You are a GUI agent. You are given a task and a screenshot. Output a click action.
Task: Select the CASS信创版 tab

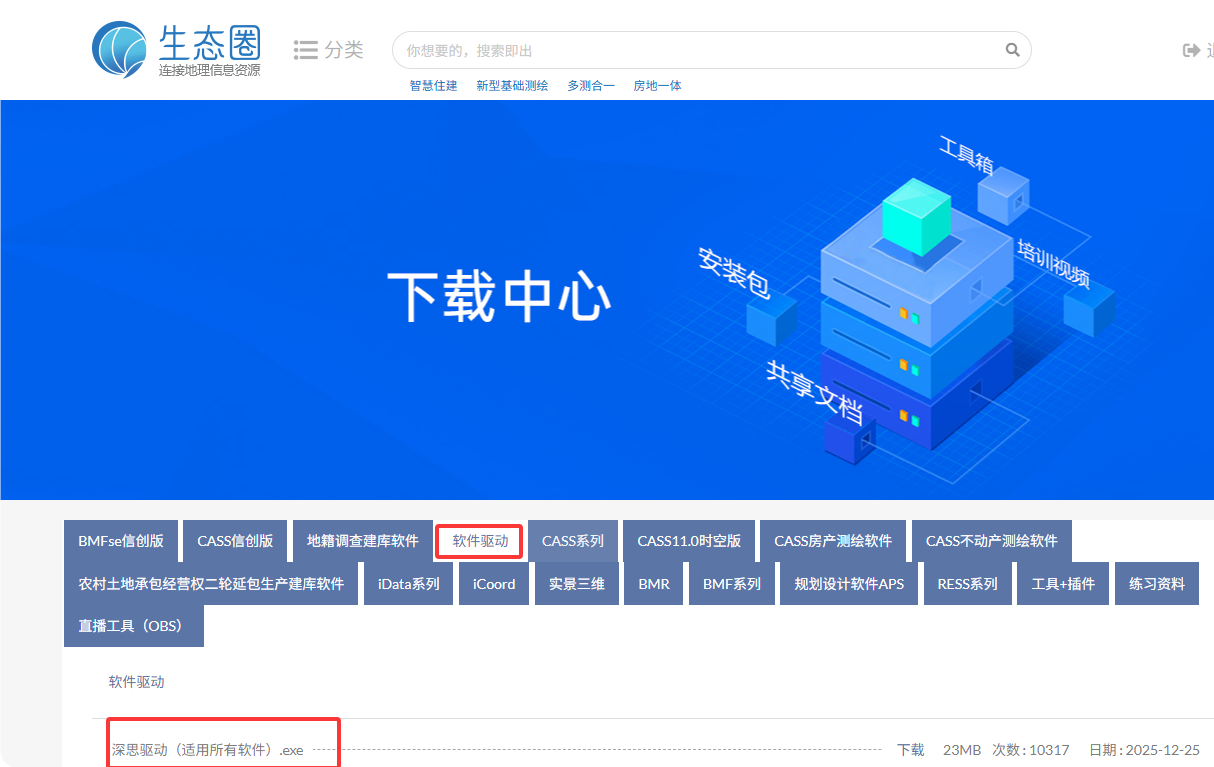tap(235, 541)
